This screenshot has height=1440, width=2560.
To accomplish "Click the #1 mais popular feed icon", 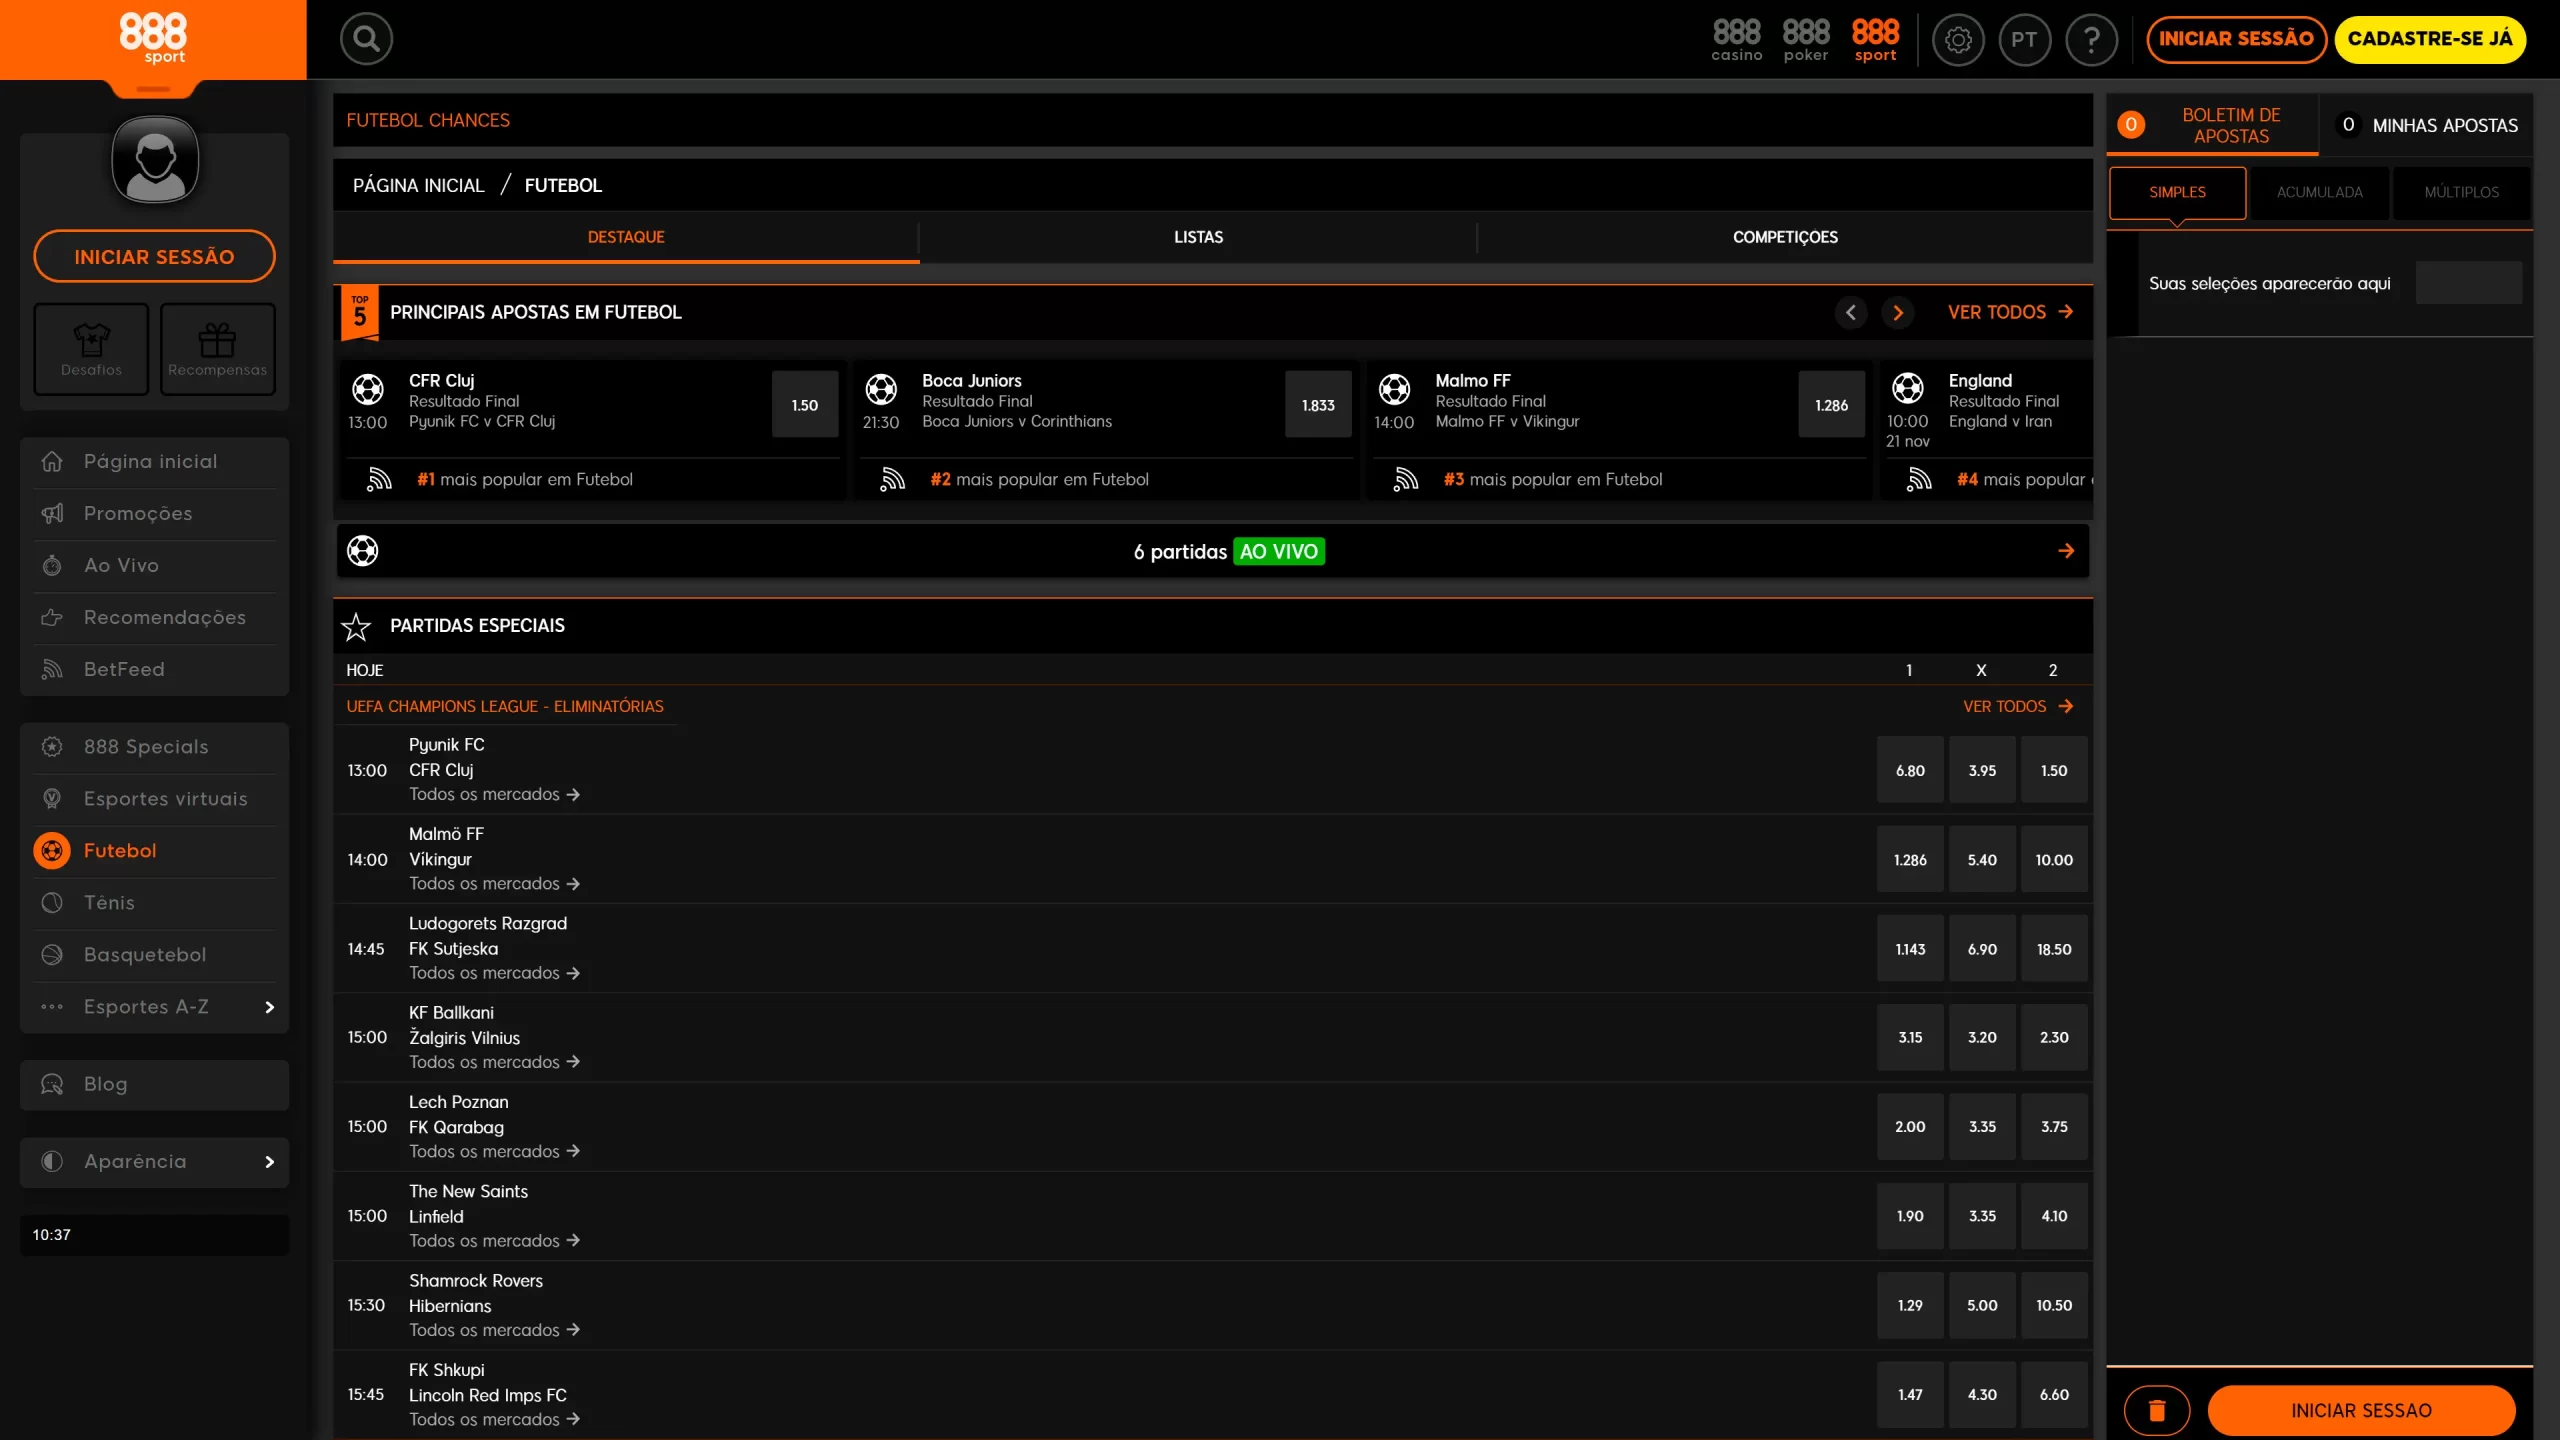I will click(379, 480).
